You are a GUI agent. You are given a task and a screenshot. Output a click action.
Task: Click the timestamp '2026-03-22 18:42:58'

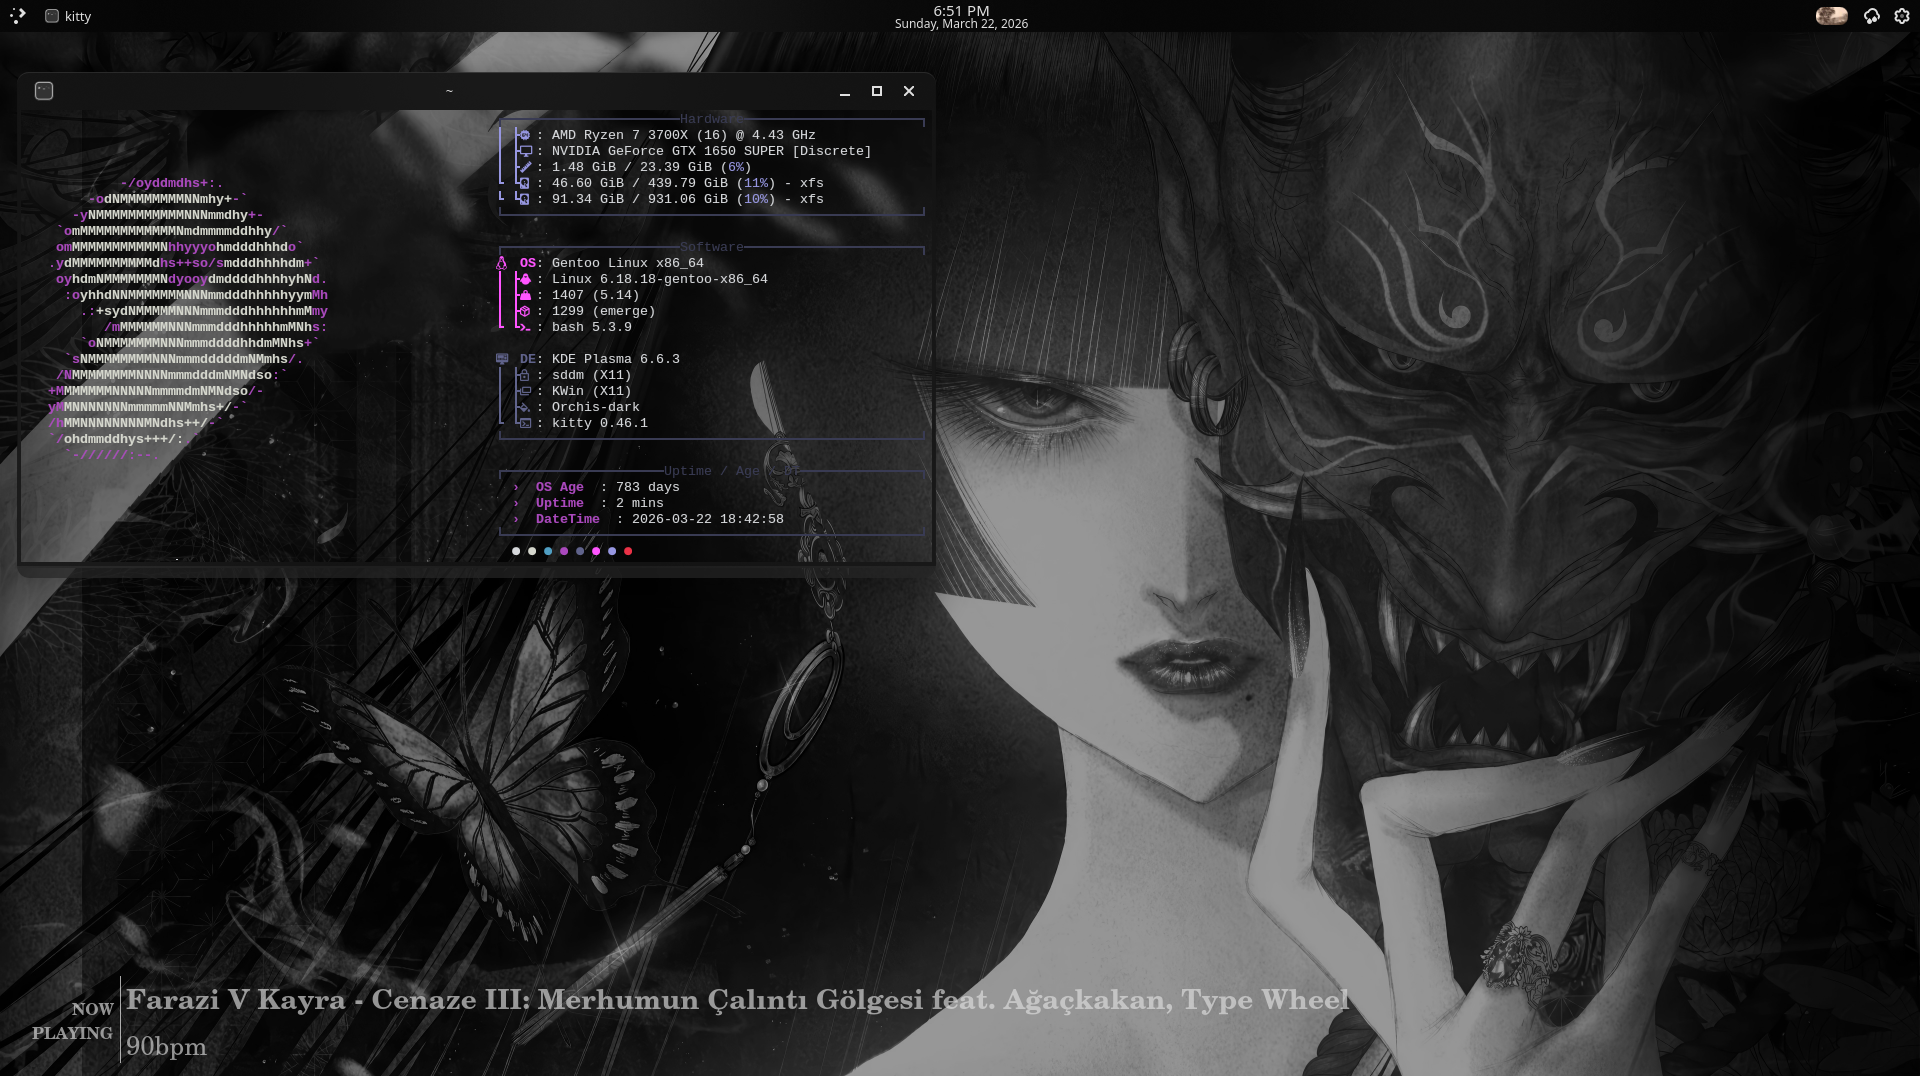[708, 519]
